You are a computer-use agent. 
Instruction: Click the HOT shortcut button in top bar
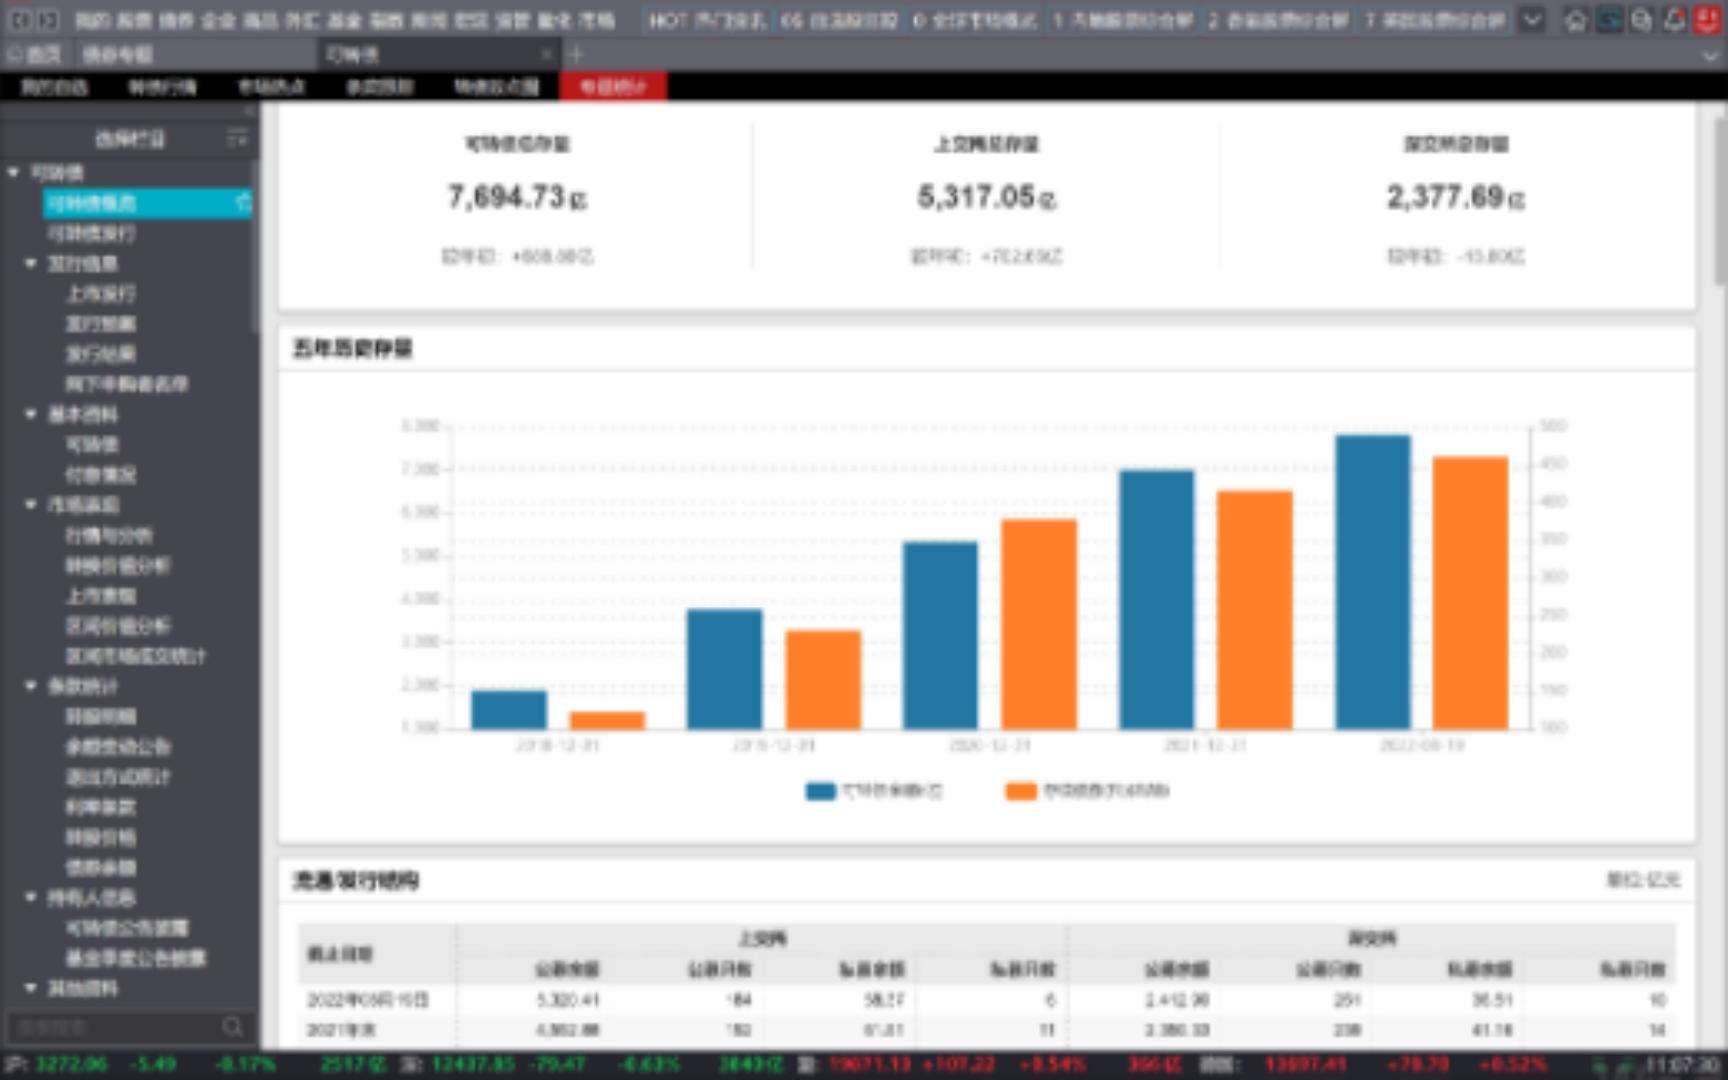tap(708, 20)
